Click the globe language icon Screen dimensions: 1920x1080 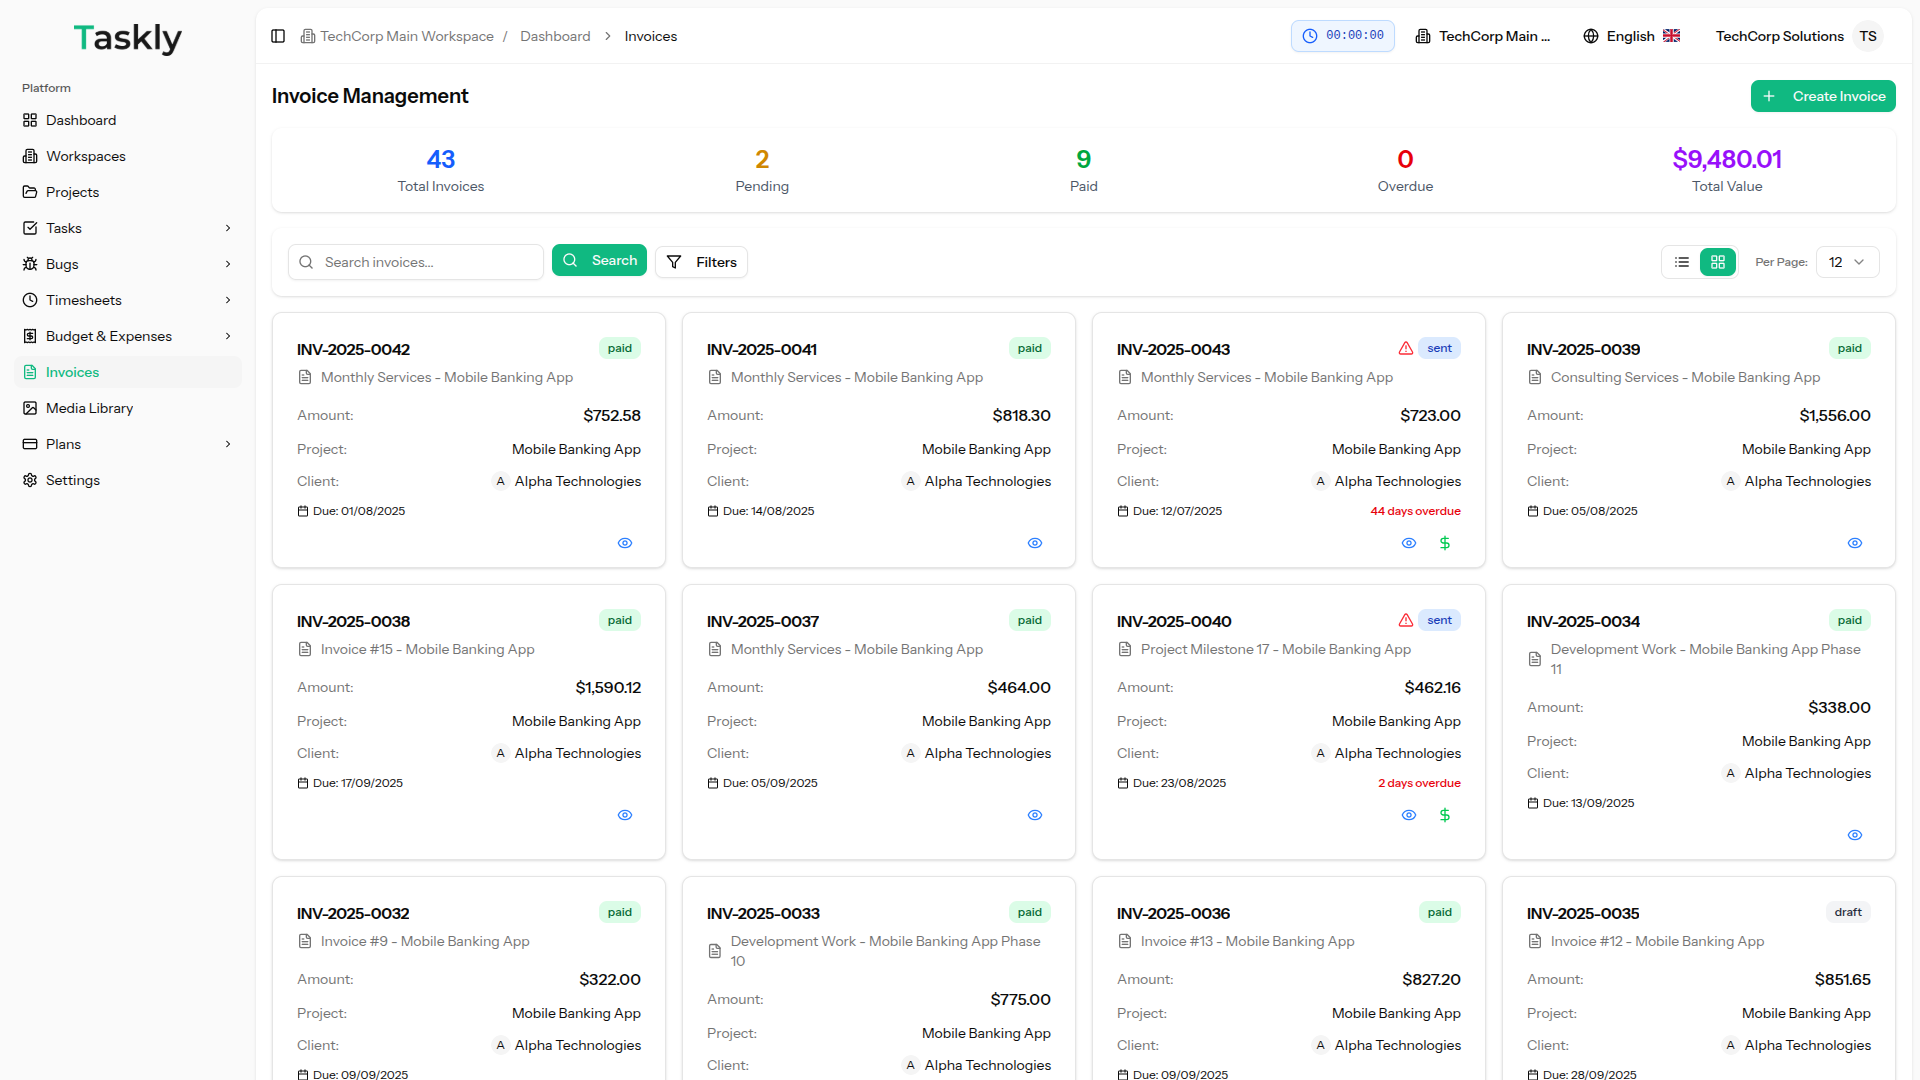coord(1590,36)
